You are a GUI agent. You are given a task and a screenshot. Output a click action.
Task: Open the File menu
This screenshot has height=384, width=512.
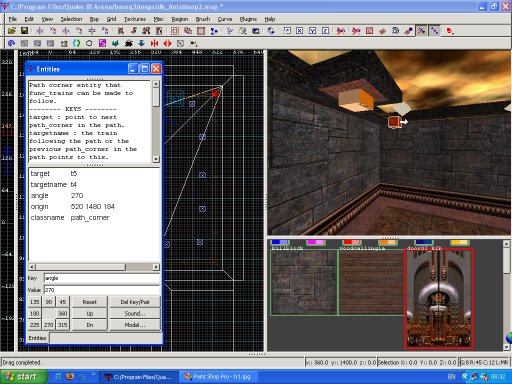(x=13, y=19)
